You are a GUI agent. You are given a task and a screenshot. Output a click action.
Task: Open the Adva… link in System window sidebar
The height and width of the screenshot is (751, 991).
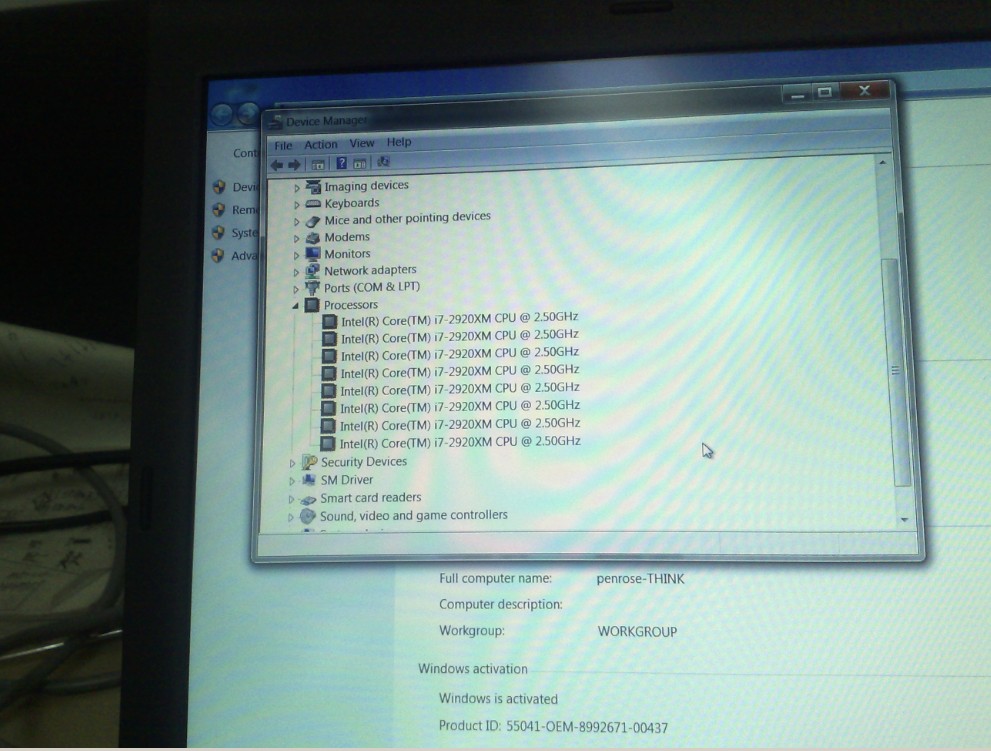(245, 255)
